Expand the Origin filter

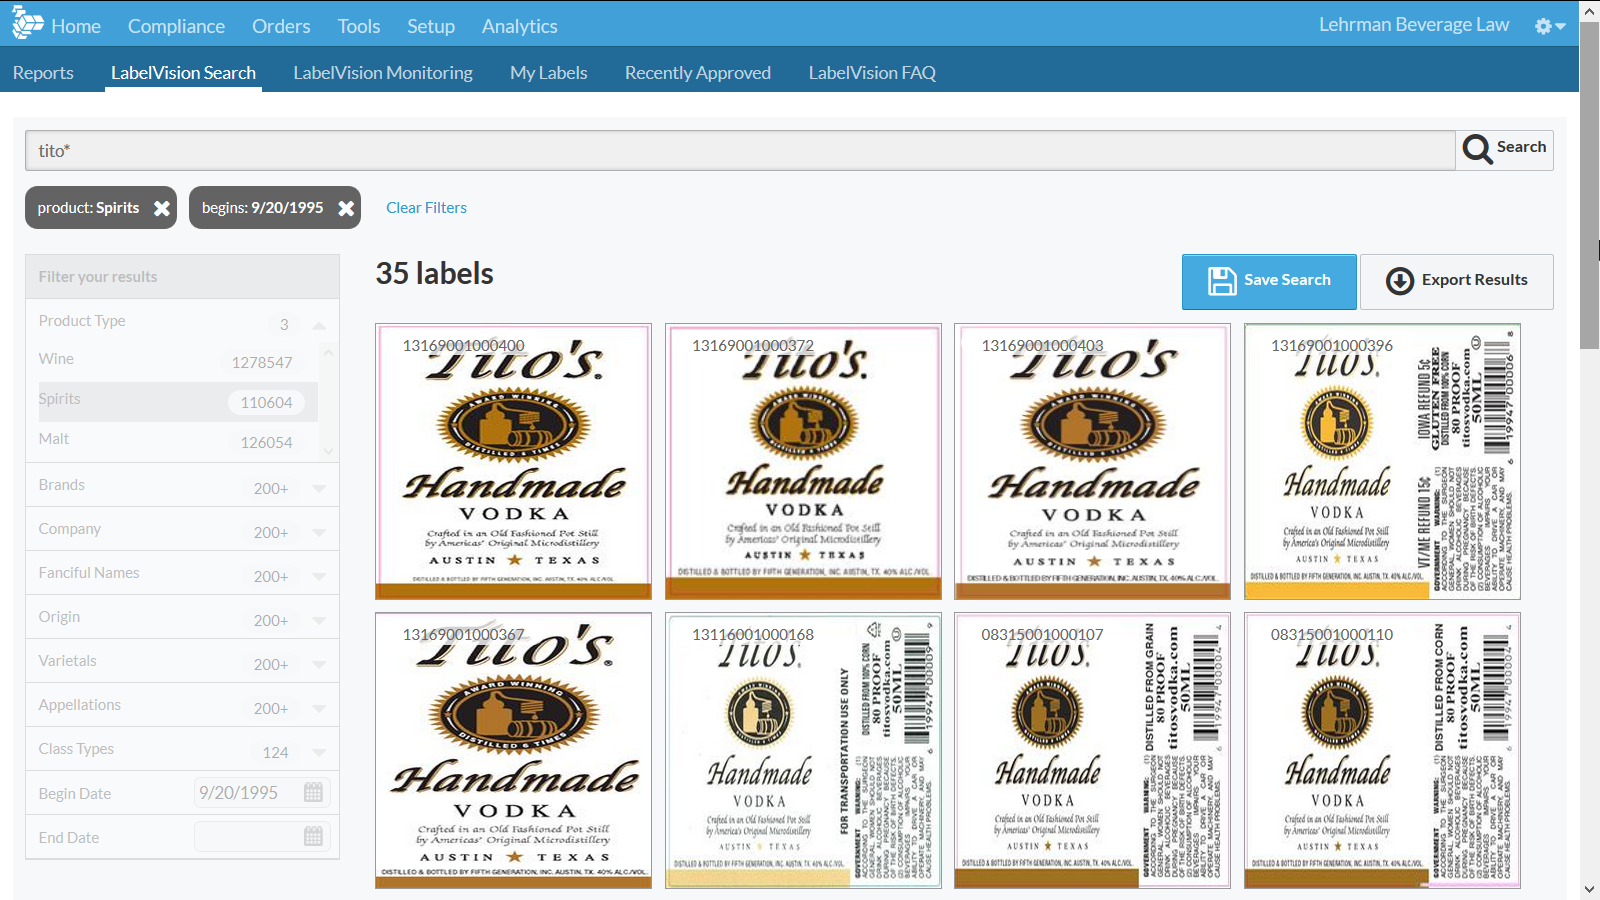pos(319,621)
